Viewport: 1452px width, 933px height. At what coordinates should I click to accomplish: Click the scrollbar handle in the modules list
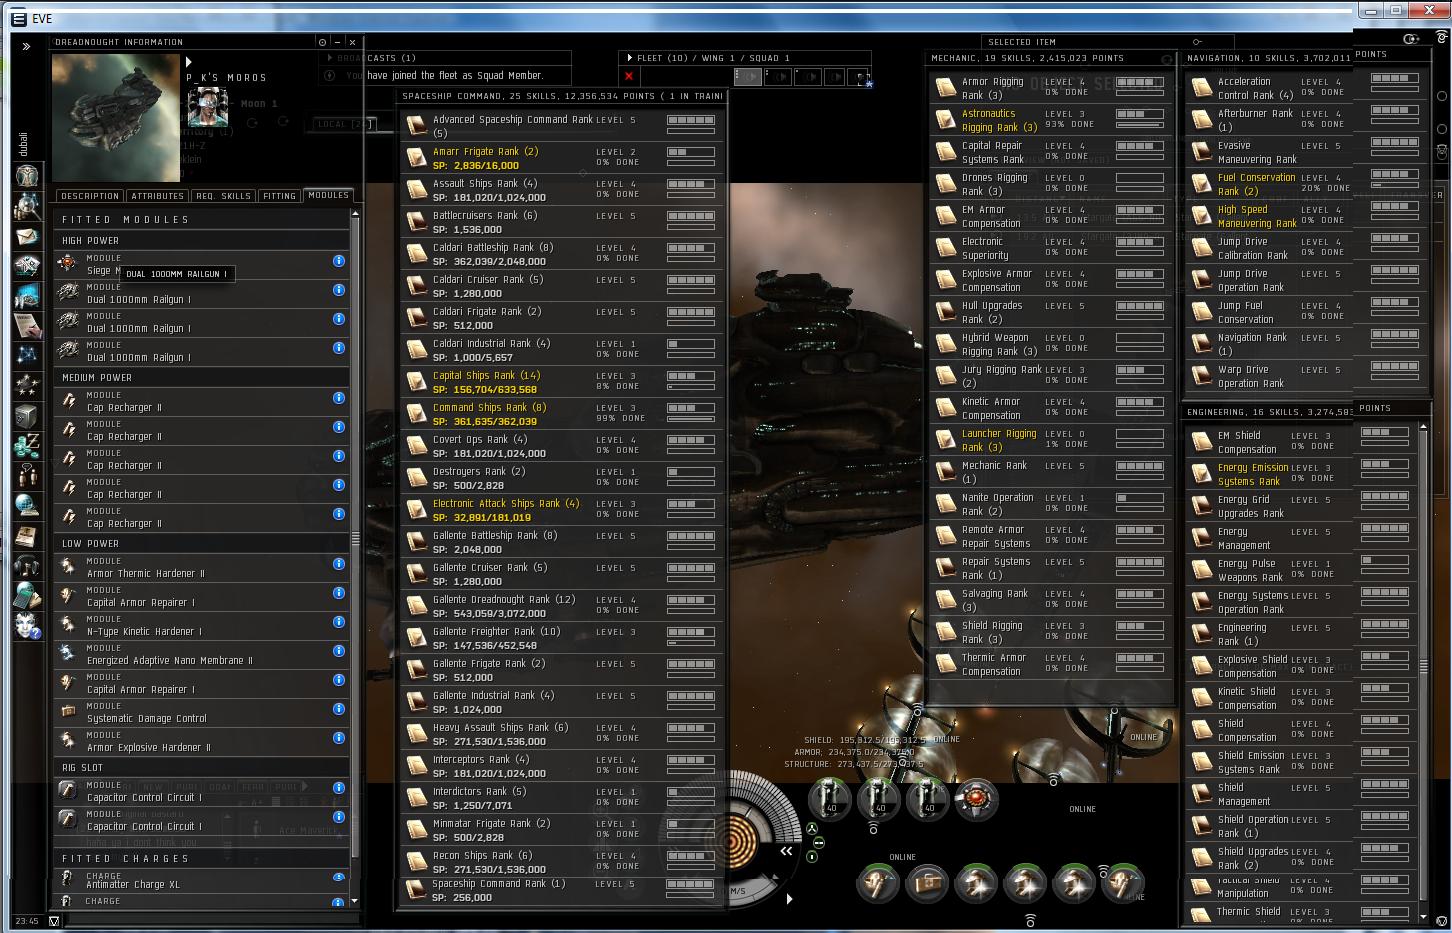click(354, 539)
